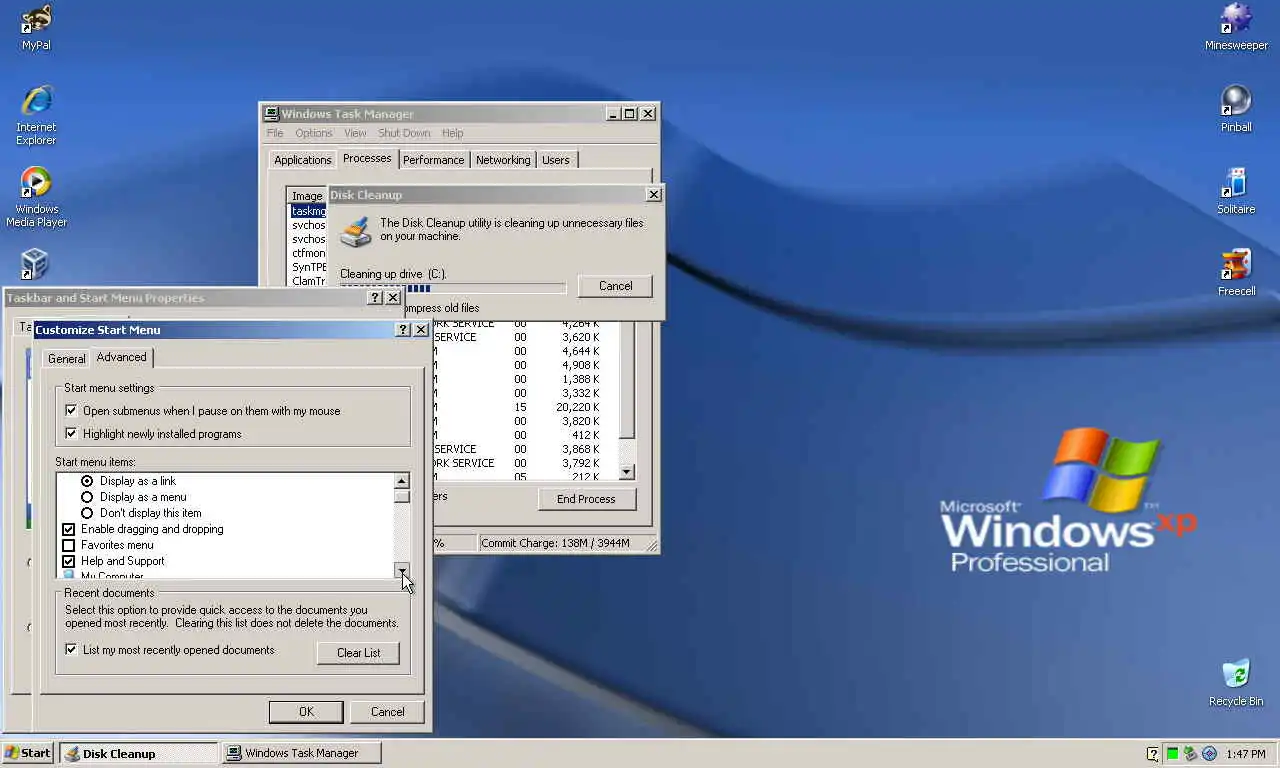Cancel the Disk Cleanup operation
Screen dimensions: 1280x768
tap(615, 286)
